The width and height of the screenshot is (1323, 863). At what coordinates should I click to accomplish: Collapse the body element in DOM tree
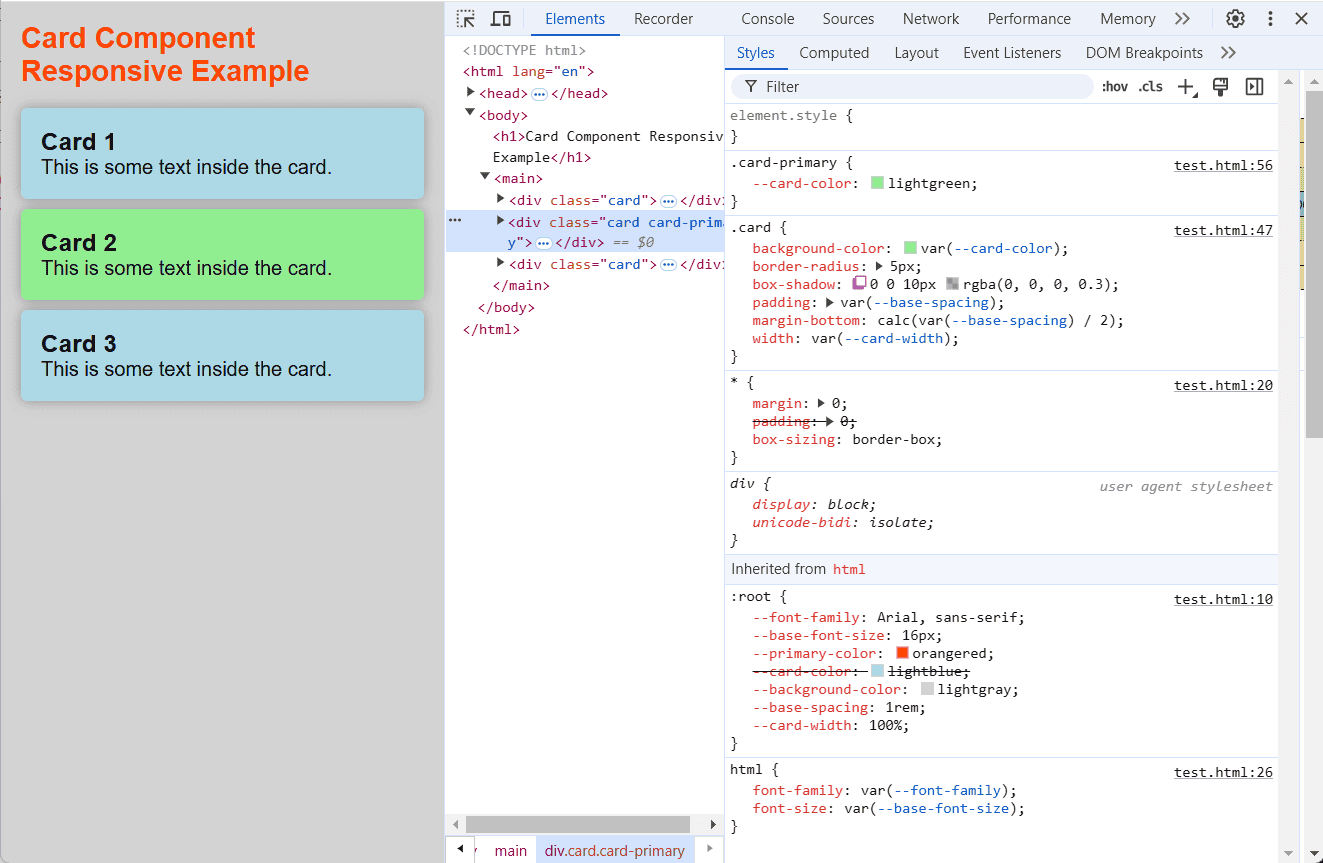pos(471,113)
